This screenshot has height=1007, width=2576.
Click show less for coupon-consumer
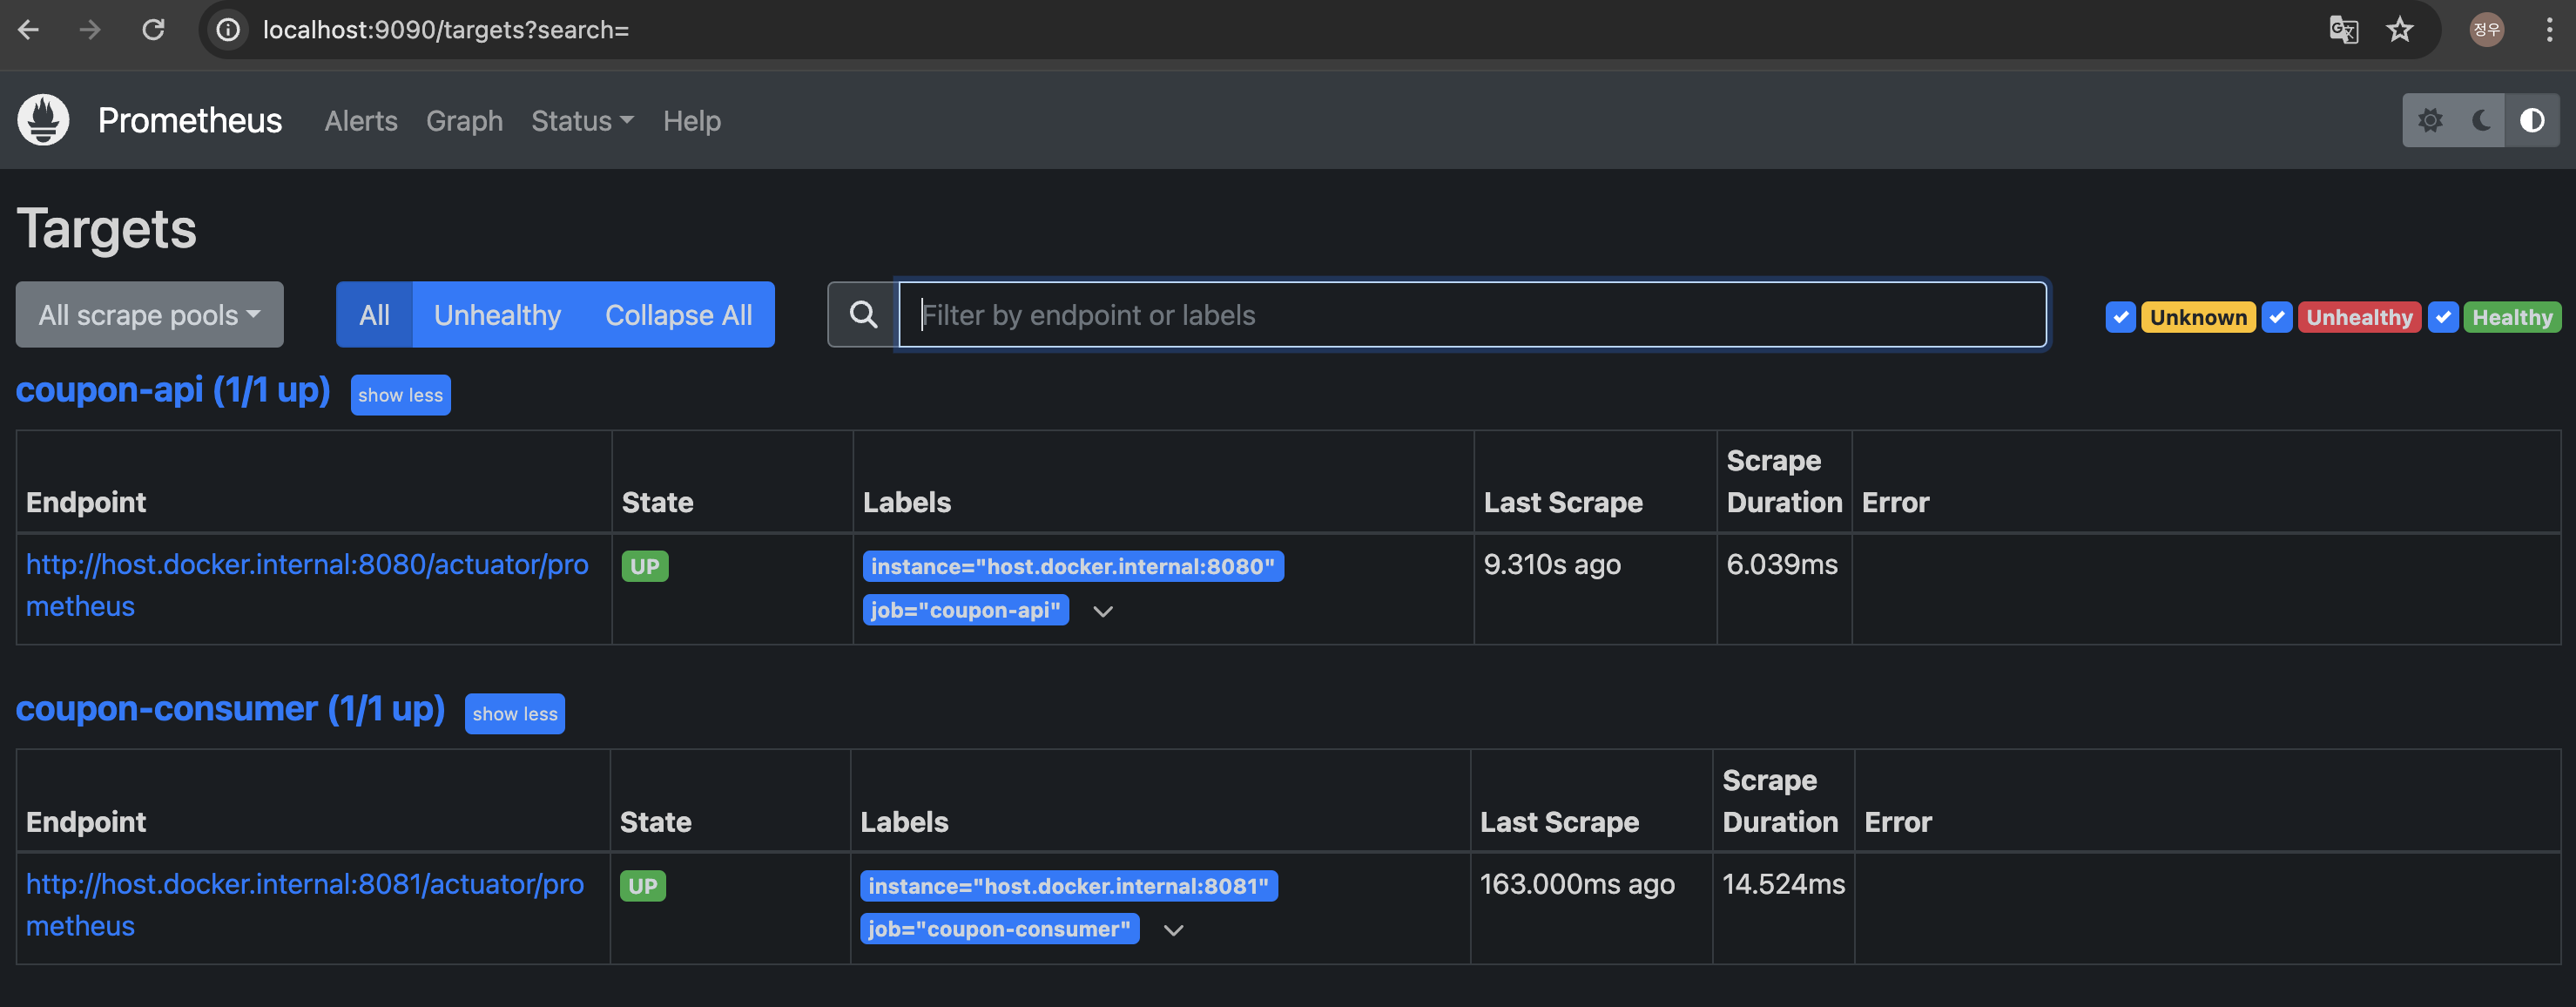pyautogui.click(x=514, y=714)
